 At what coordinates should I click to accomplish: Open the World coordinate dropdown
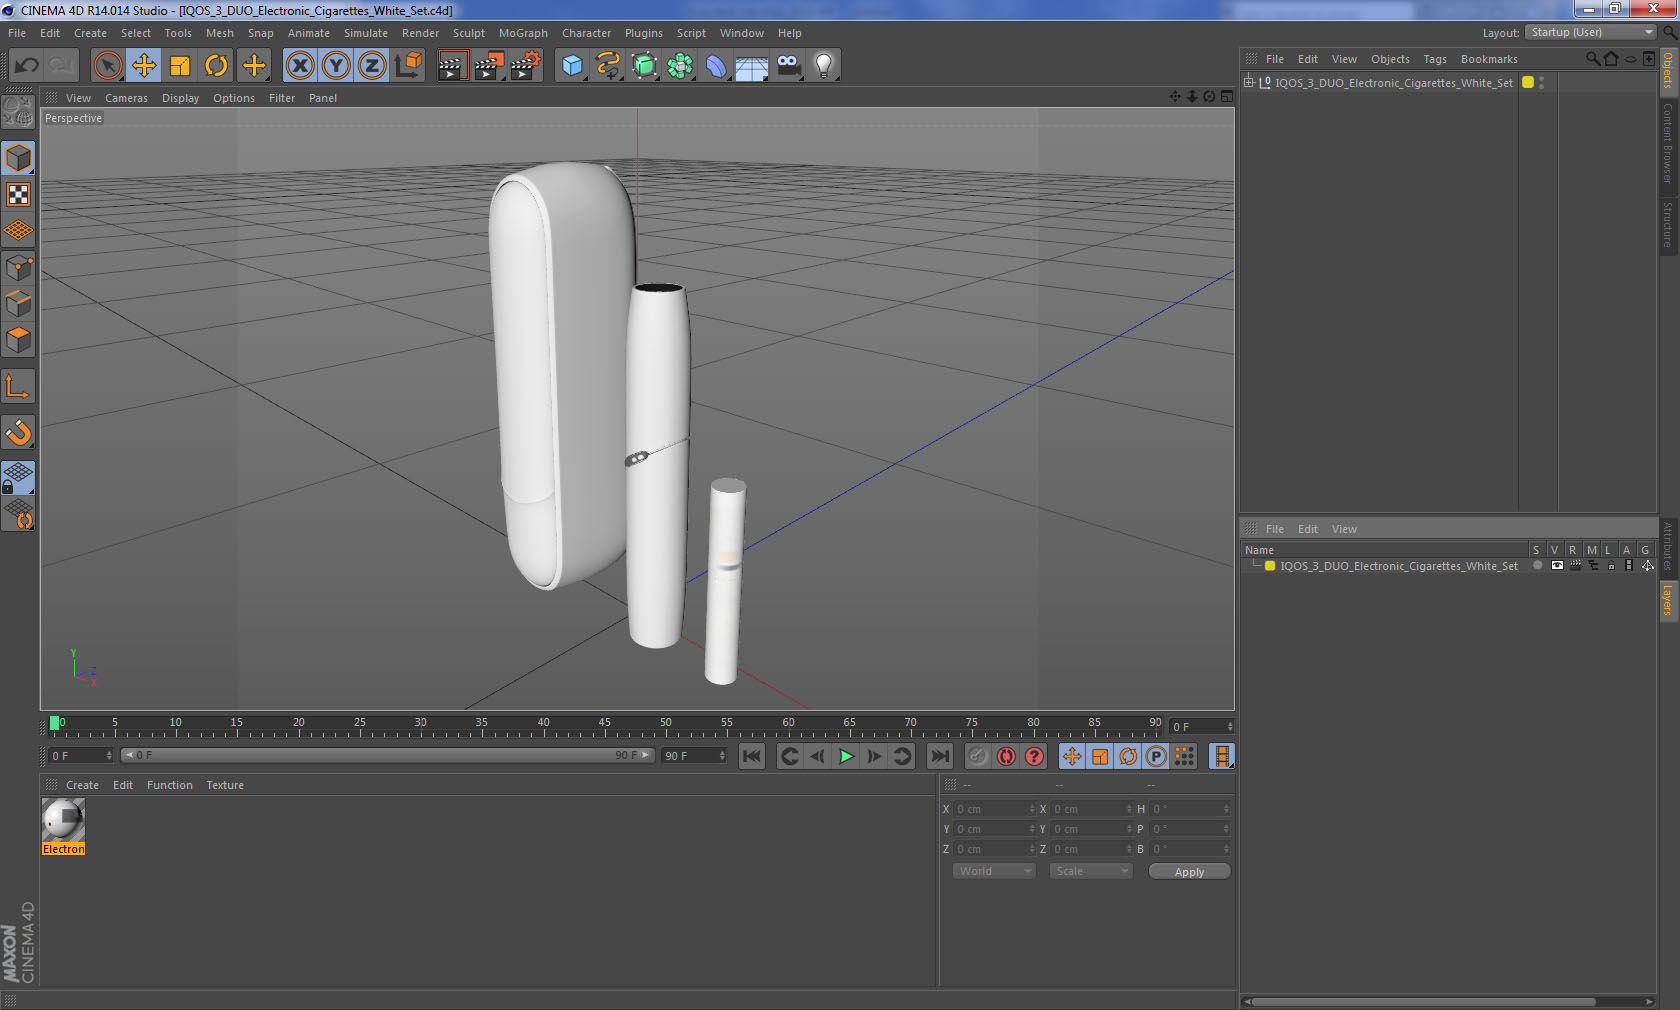click(993, 871)
